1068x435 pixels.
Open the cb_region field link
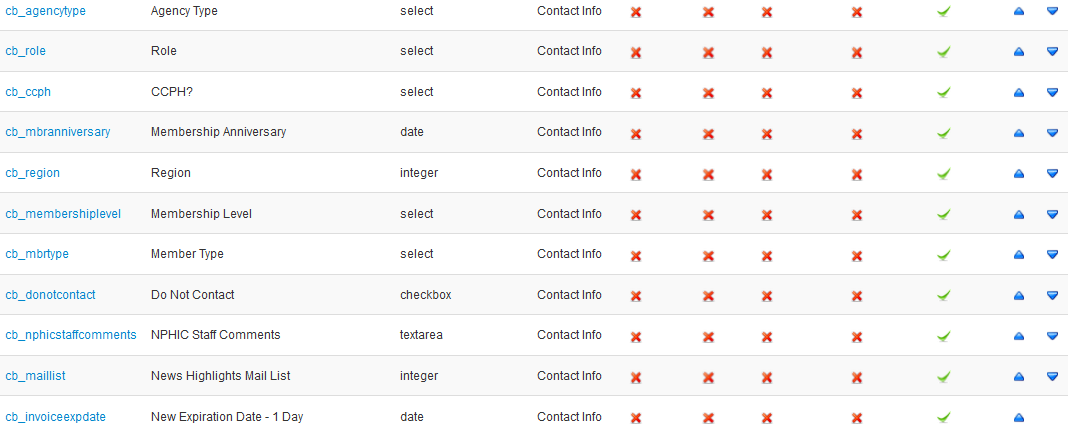coord(33,173)
